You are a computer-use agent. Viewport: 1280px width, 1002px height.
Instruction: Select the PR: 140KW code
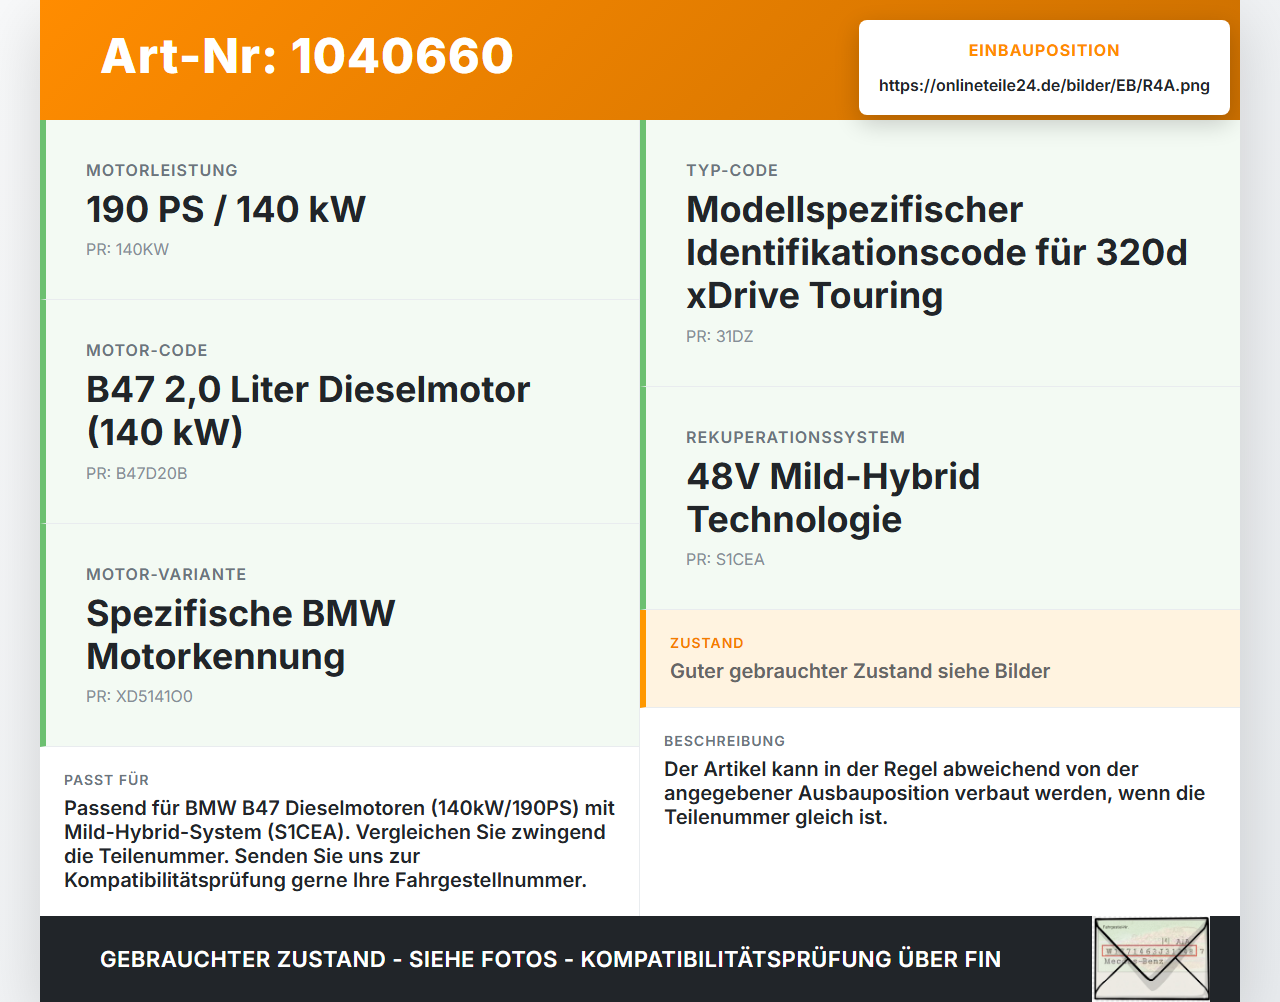coord(127,249)
